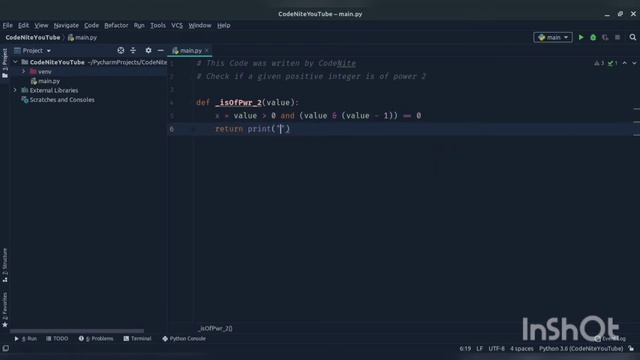
Task: Click the stop process icon
Action: 618,38
